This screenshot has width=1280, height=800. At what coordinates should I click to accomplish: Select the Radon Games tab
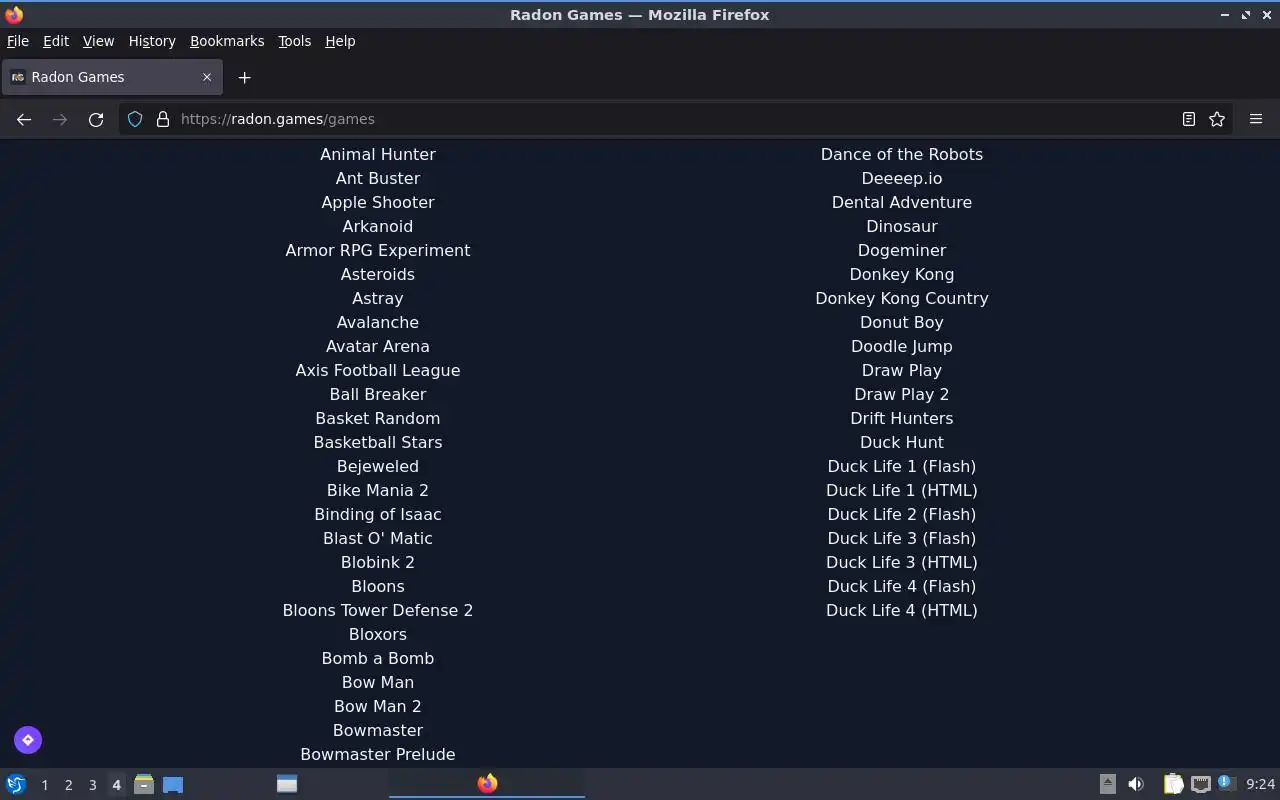112,77
